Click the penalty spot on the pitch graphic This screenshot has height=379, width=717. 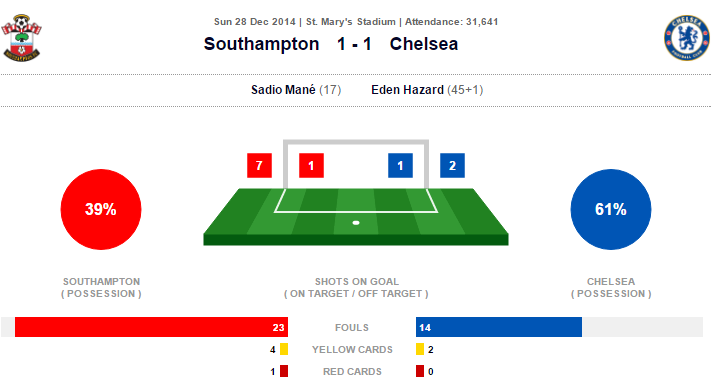click(x=356, y=223)
